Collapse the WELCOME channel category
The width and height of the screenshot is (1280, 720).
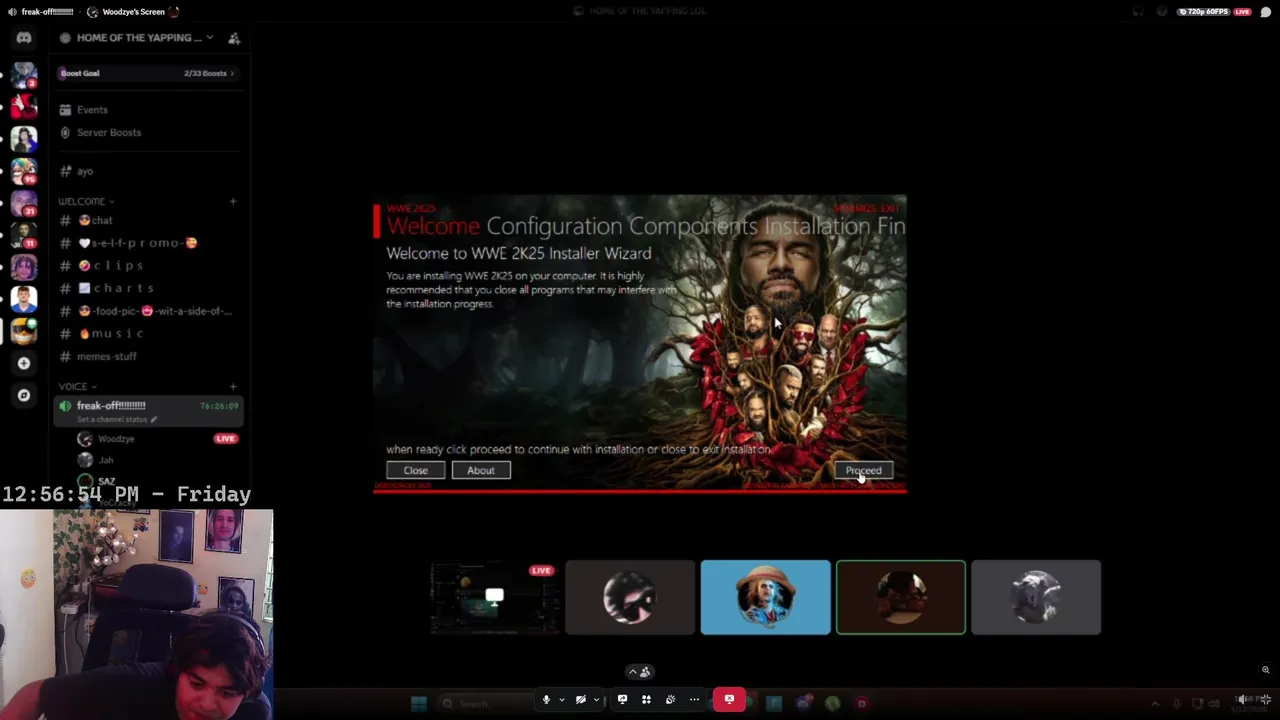click(x=86, y=201)
